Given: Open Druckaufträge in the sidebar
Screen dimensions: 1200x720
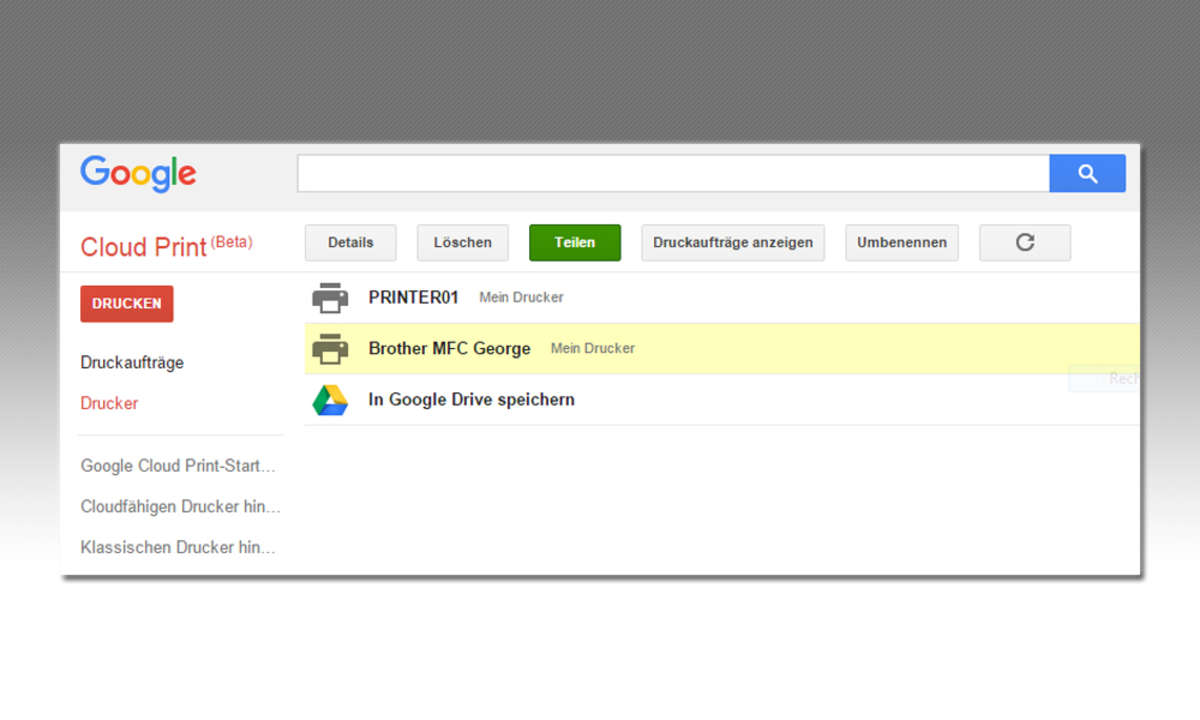Looking at the screenshot, I should pyautogui.click(x=132, y=363).
